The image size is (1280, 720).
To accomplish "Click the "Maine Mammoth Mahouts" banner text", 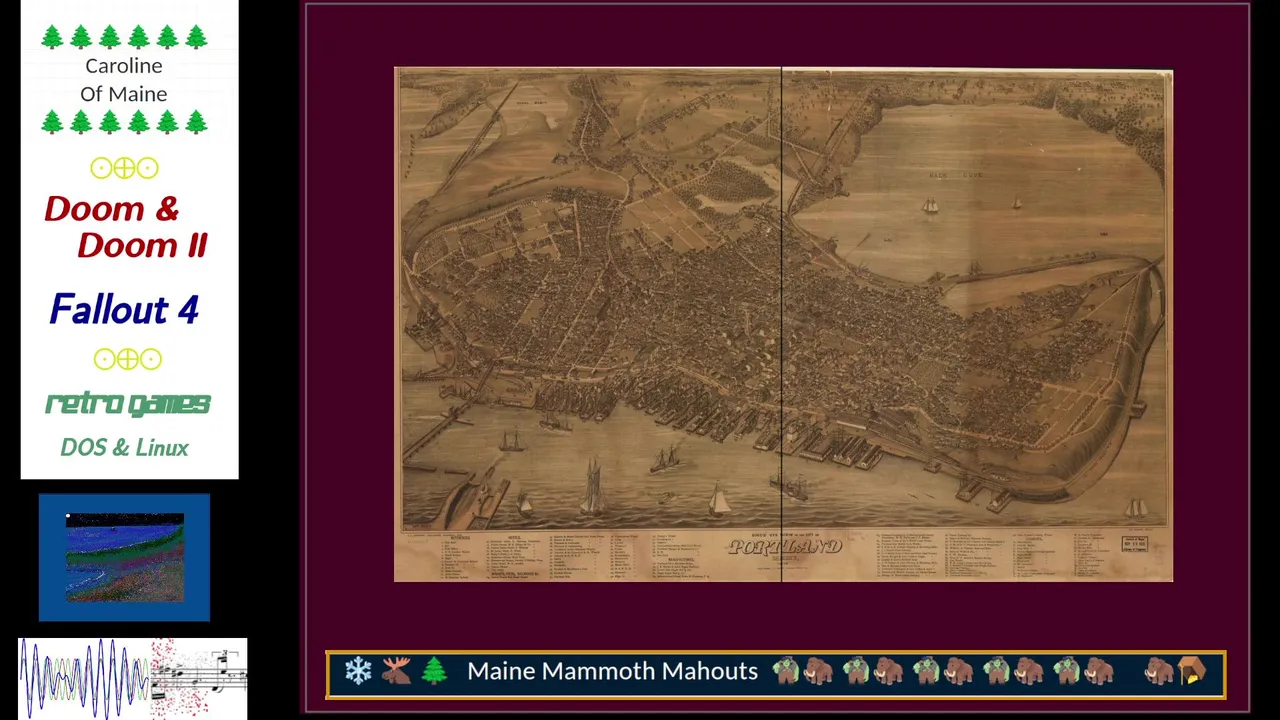I will [x=612, y=671].
